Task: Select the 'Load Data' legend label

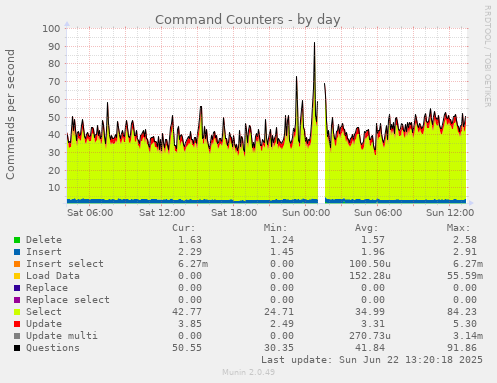Action: (x=53, y=276)
